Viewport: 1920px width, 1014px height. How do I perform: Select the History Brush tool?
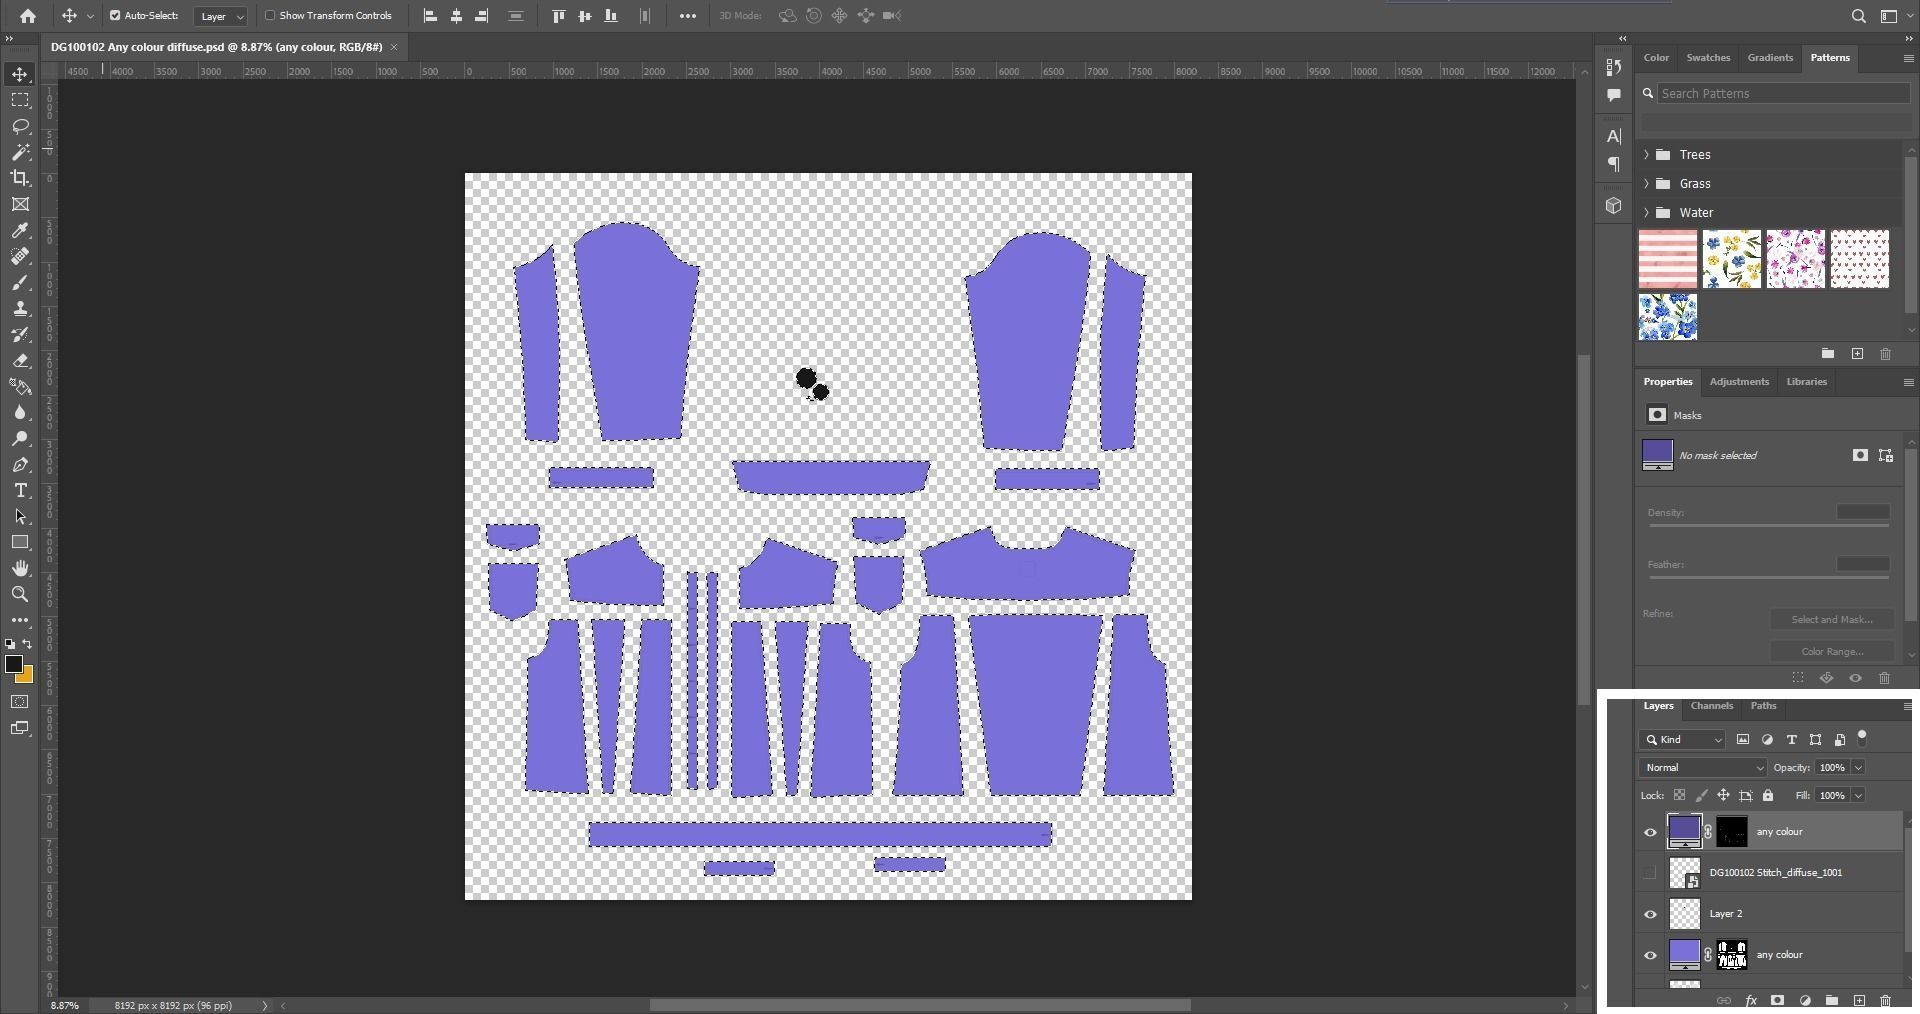(20, 334)
